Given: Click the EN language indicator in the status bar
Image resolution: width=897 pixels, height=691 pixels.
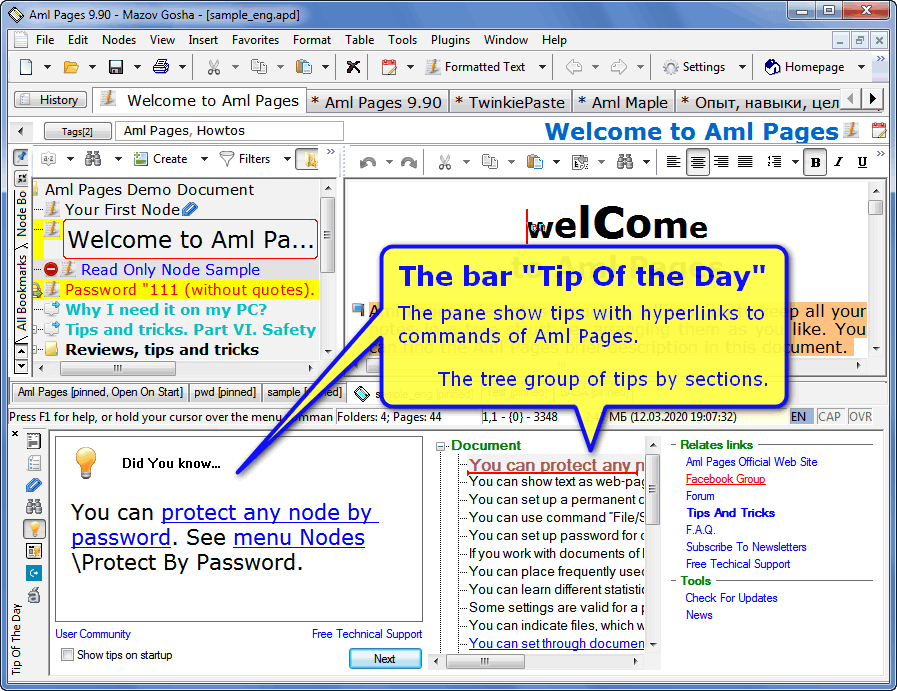Looking at the screenshot, I should coord(799,416).
